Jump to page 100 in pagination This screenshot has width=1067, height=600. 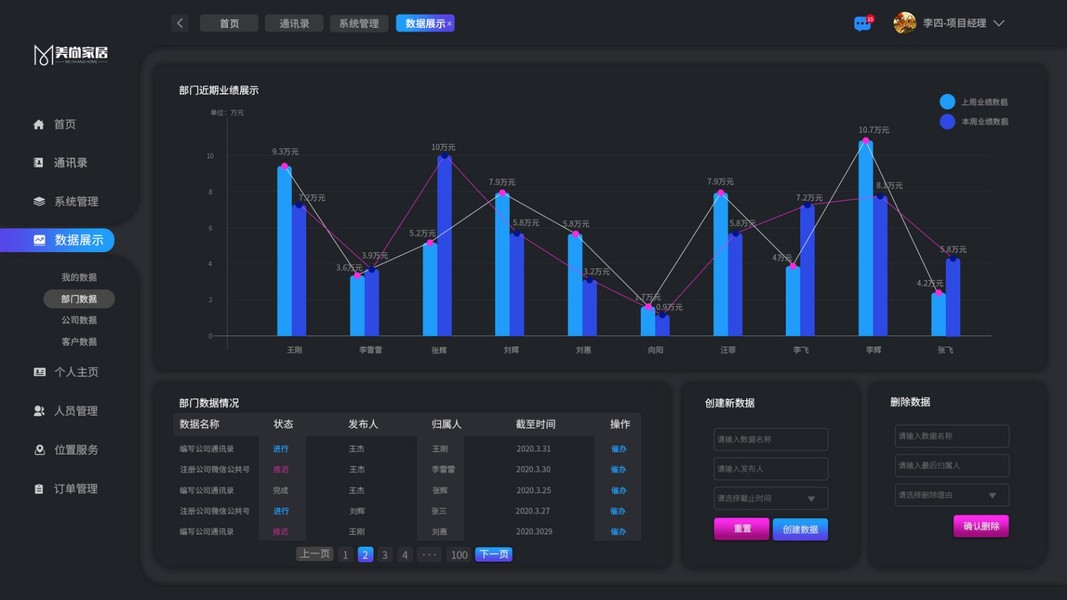(459, 554)
